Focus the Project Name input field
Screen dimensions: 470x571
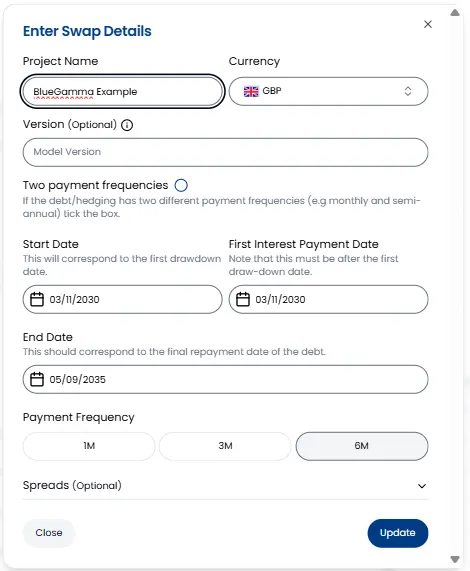122,91
